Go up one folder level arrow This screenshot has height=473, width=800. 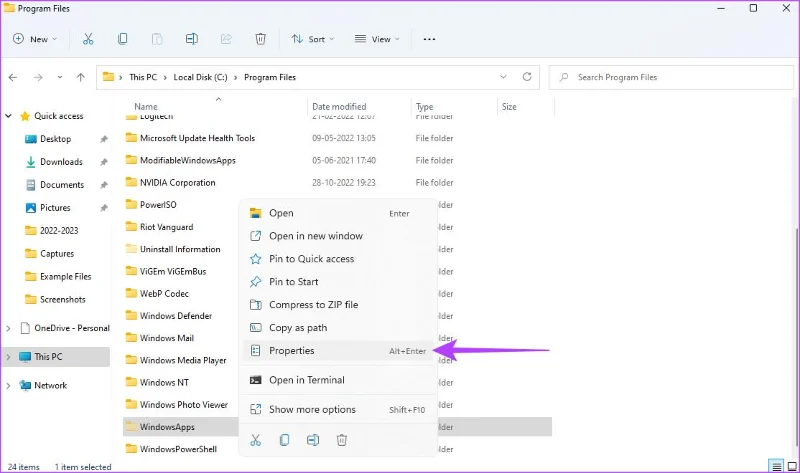pyautogui.click(x=81, y=77)
